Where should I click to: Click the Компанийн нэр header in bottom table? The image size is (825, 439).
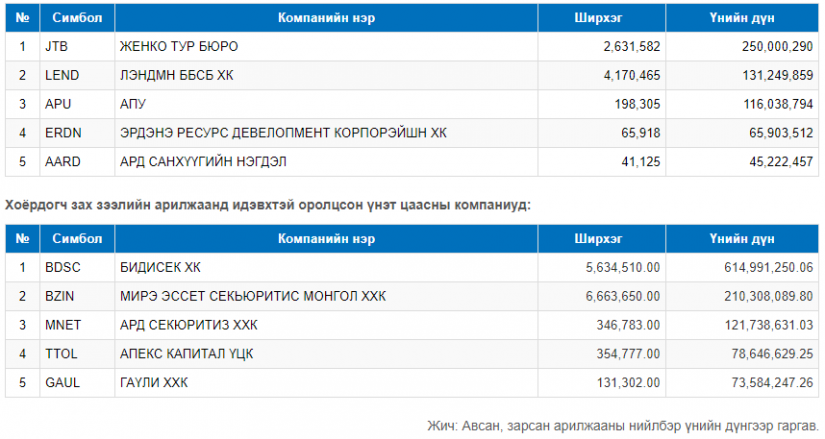tap(326, 239)
